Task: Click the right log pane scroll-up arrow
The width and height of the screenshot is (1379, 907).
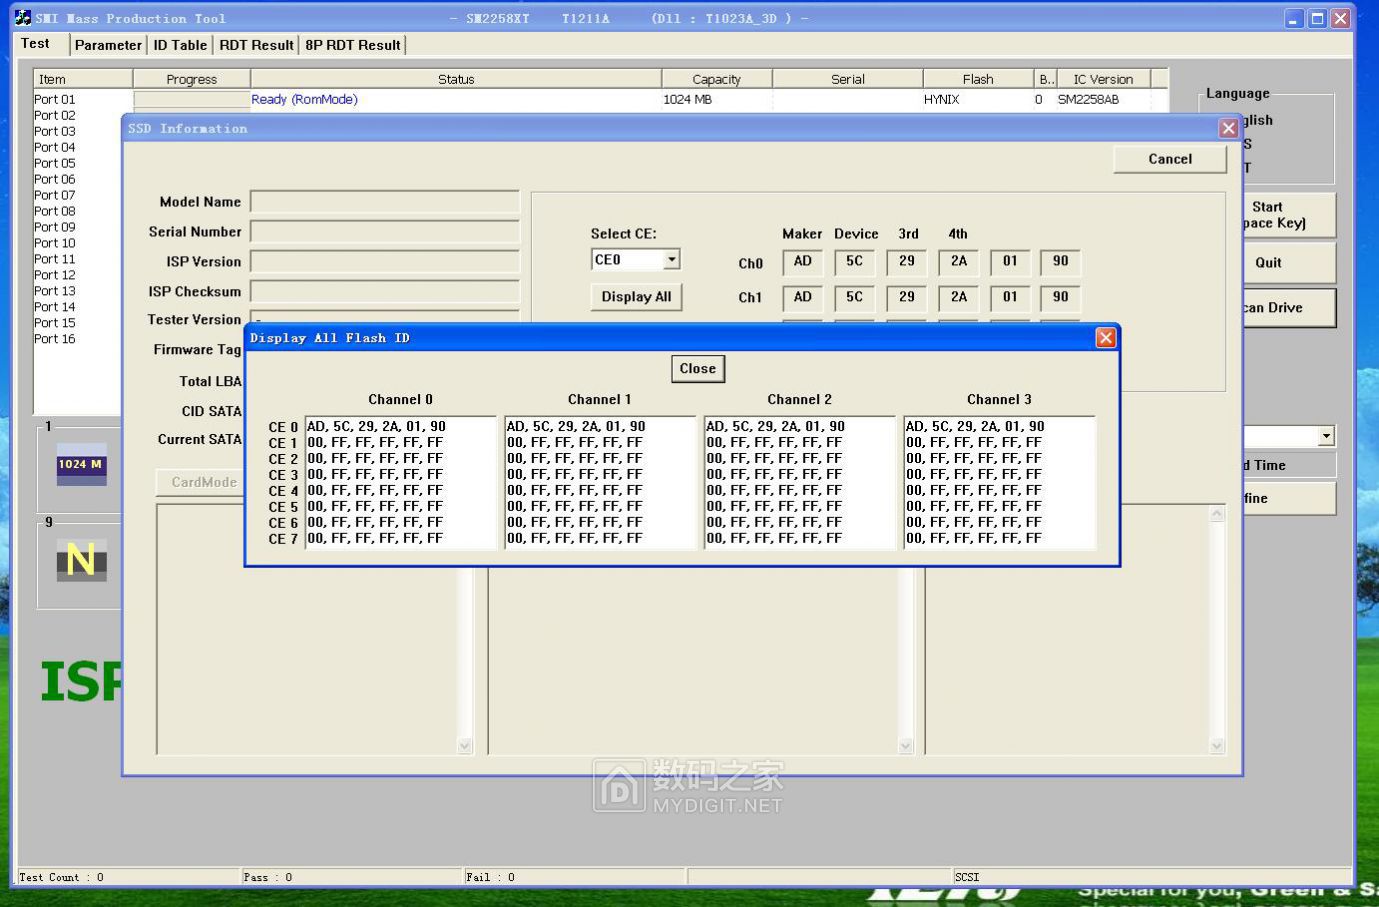Action: [1217, 514]
